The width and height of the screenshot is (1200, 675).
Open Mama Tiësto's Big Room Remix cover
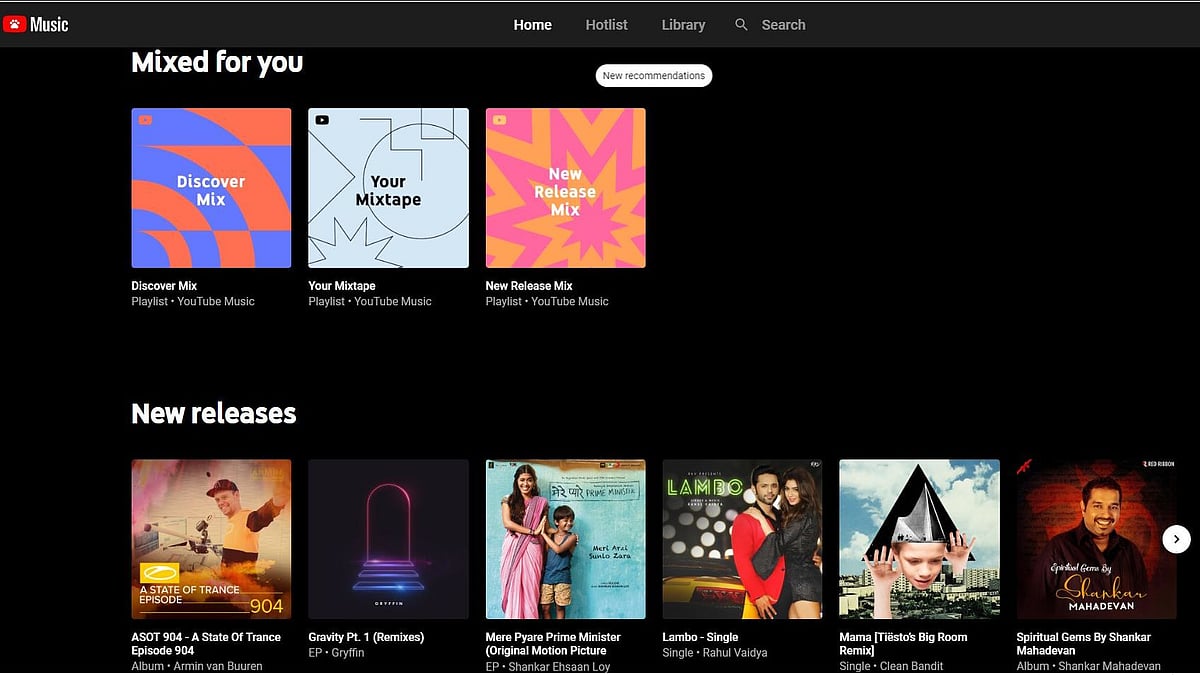[919, 539]
